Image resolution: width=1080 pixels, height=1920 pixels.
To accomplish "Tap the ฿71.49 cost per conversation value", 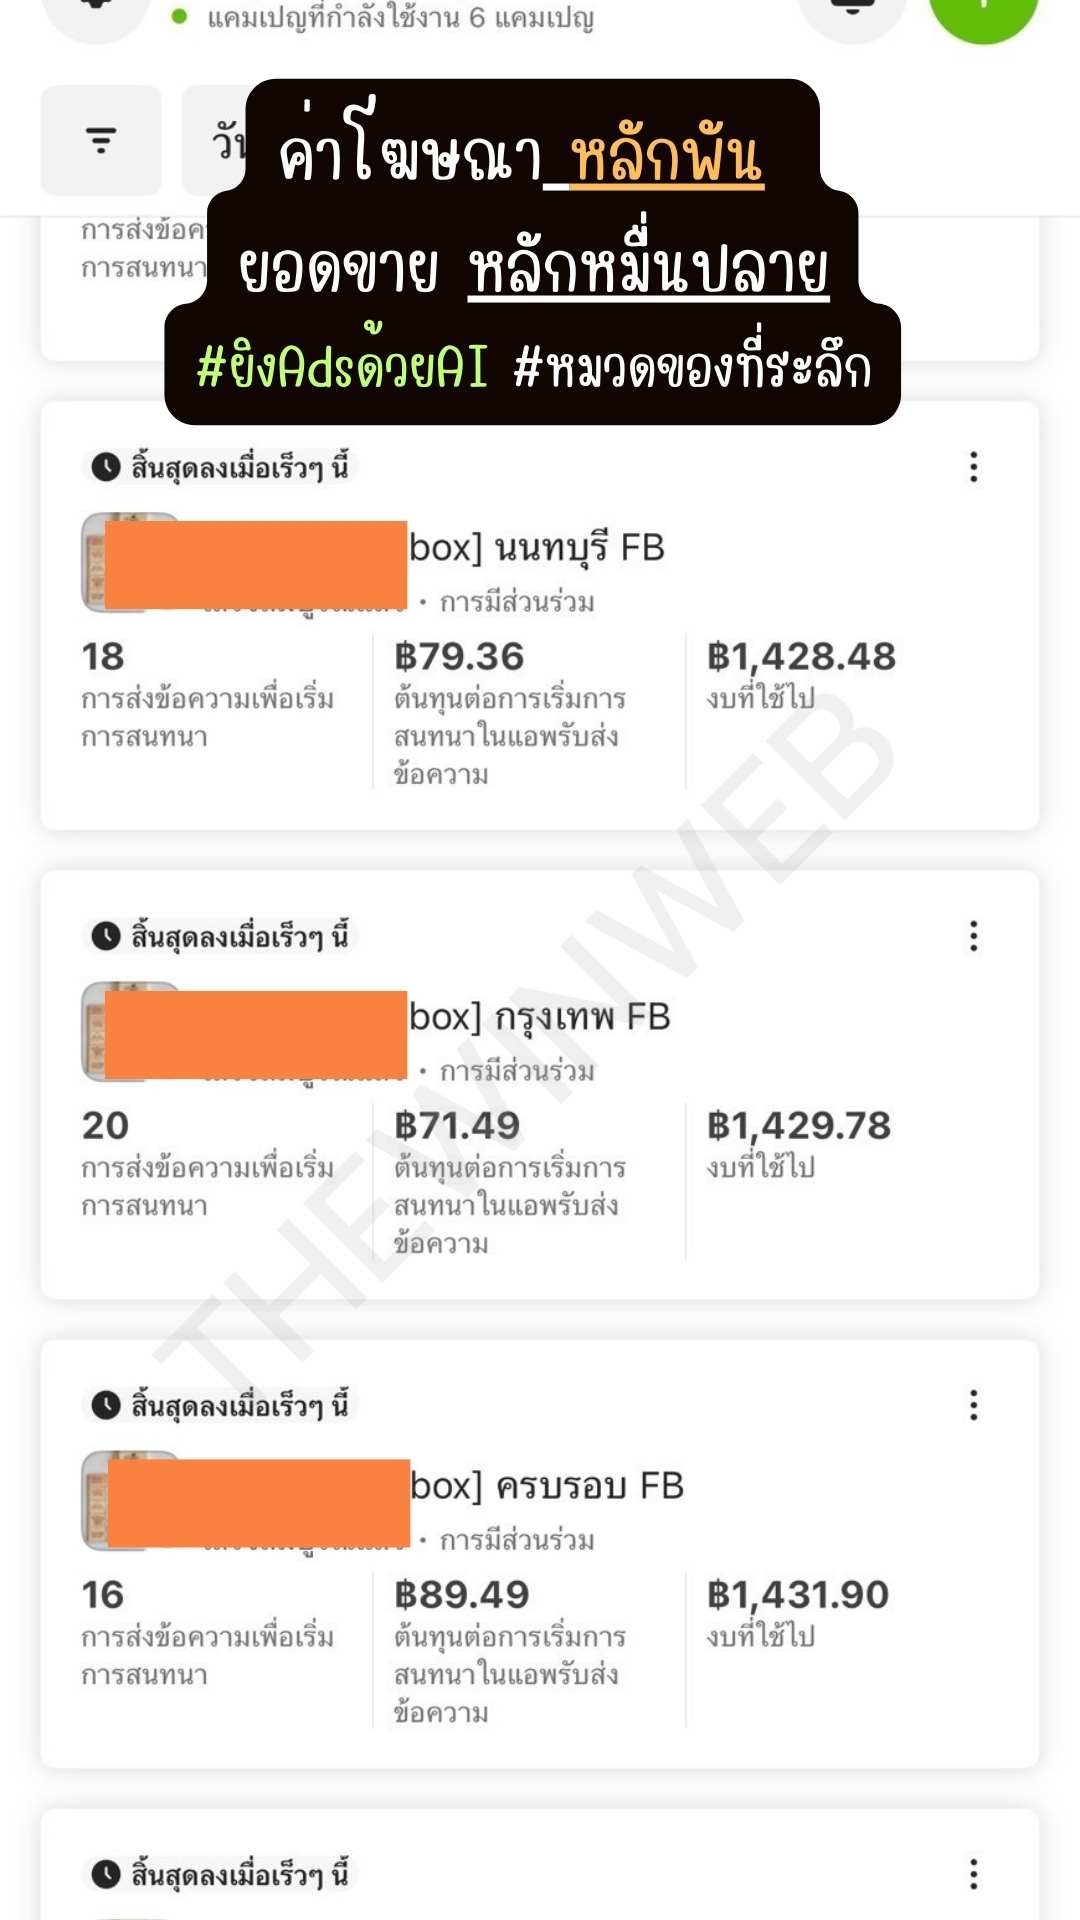I will coord(457,1126).
